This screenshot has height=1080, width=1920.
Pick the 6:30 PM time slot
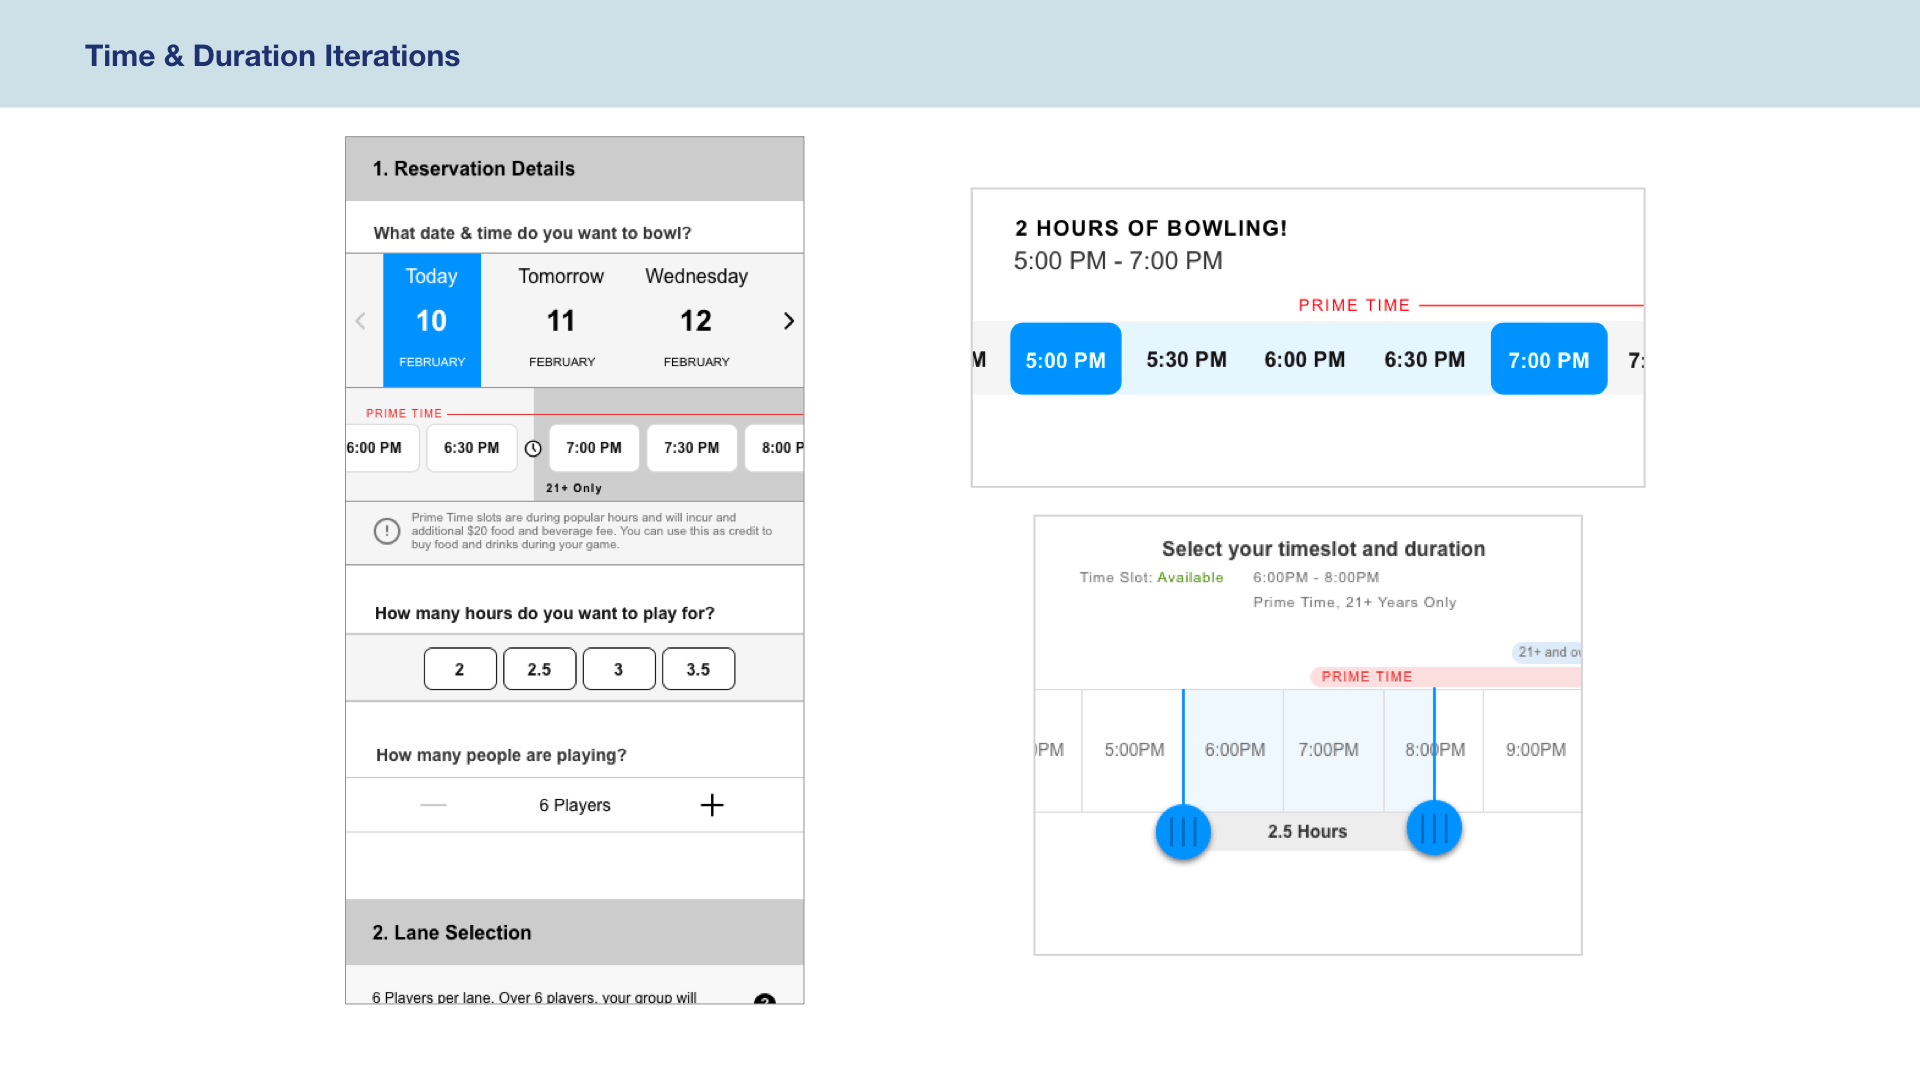tap(471, 448)
